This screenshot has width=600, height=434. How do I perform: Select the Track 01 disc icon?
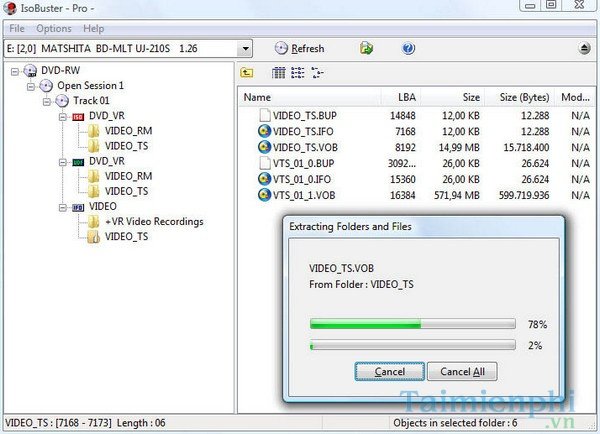tap(62, 101)
